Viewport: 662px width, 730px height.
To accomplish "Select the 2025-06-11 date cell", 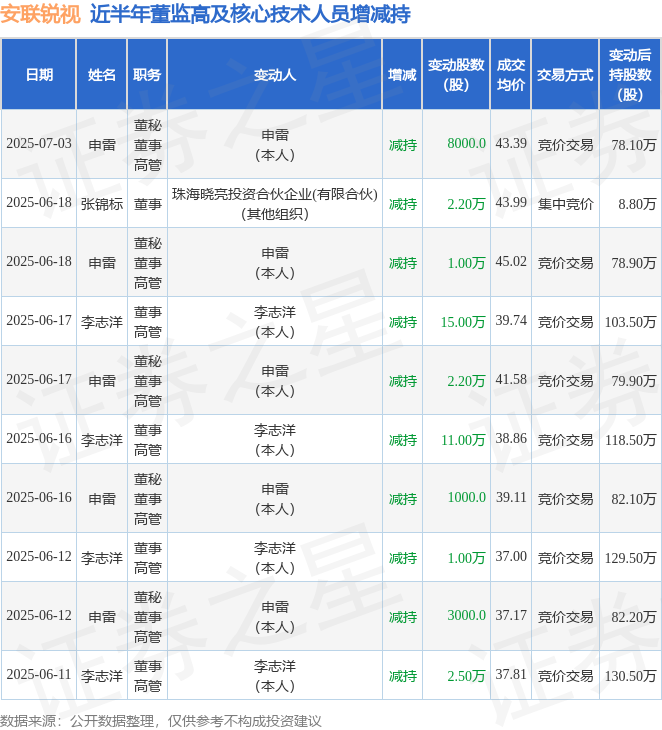I will point(39,676).
